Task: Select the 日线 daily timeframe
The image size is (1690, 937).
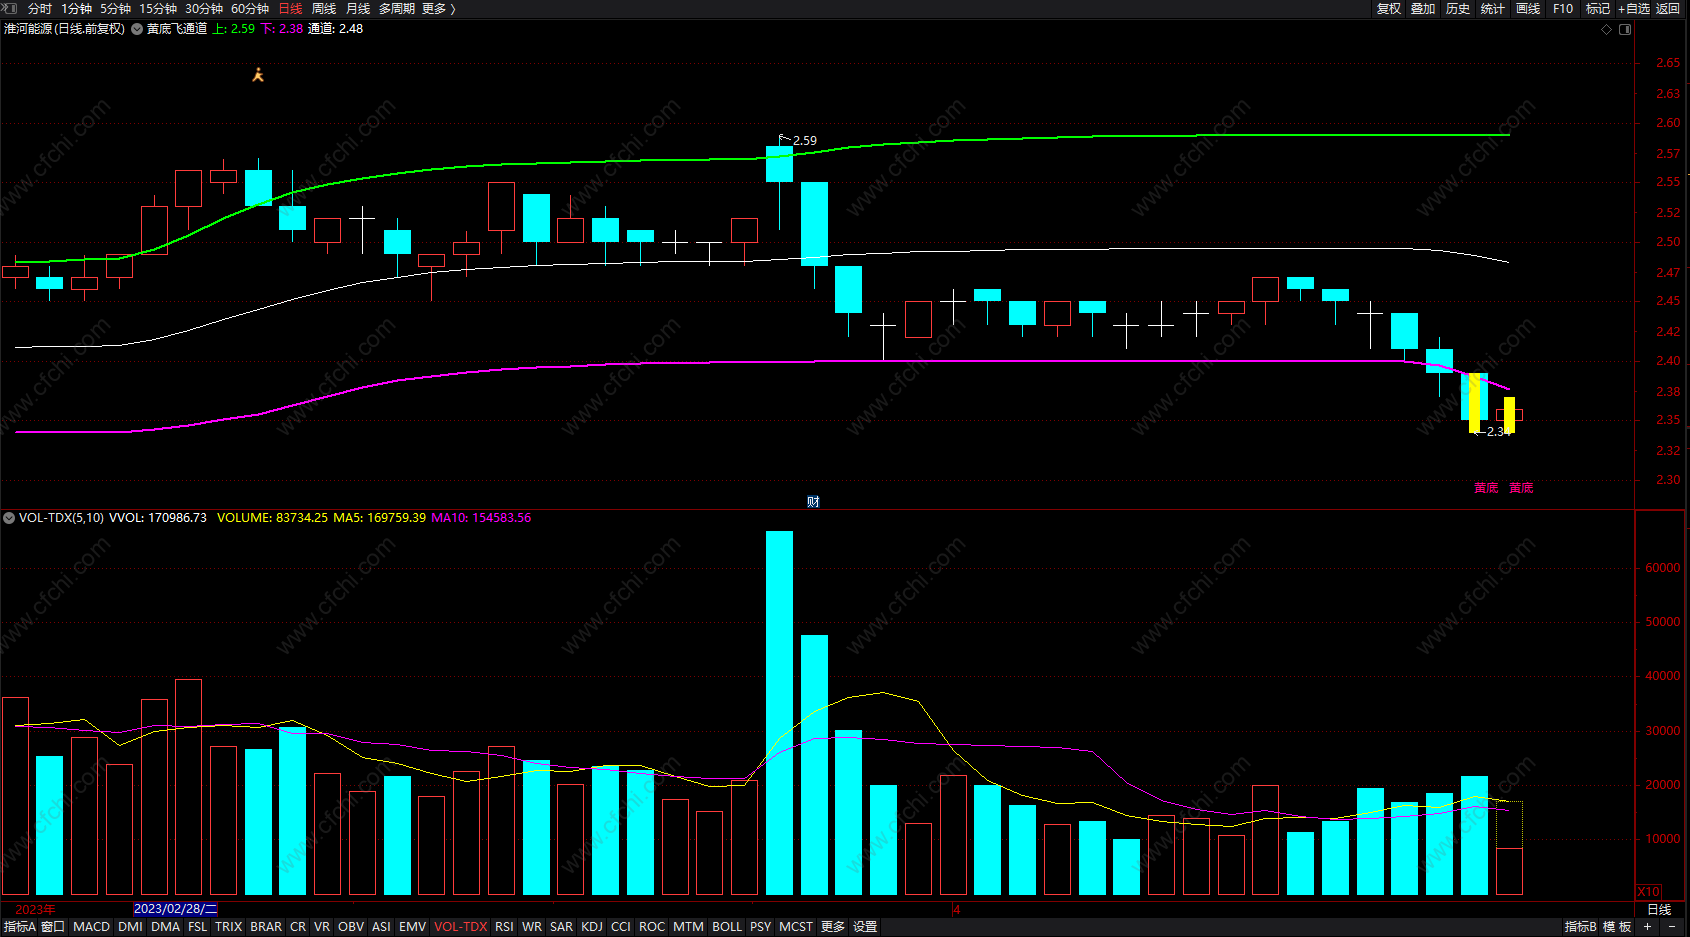Action: click(290, 8)
